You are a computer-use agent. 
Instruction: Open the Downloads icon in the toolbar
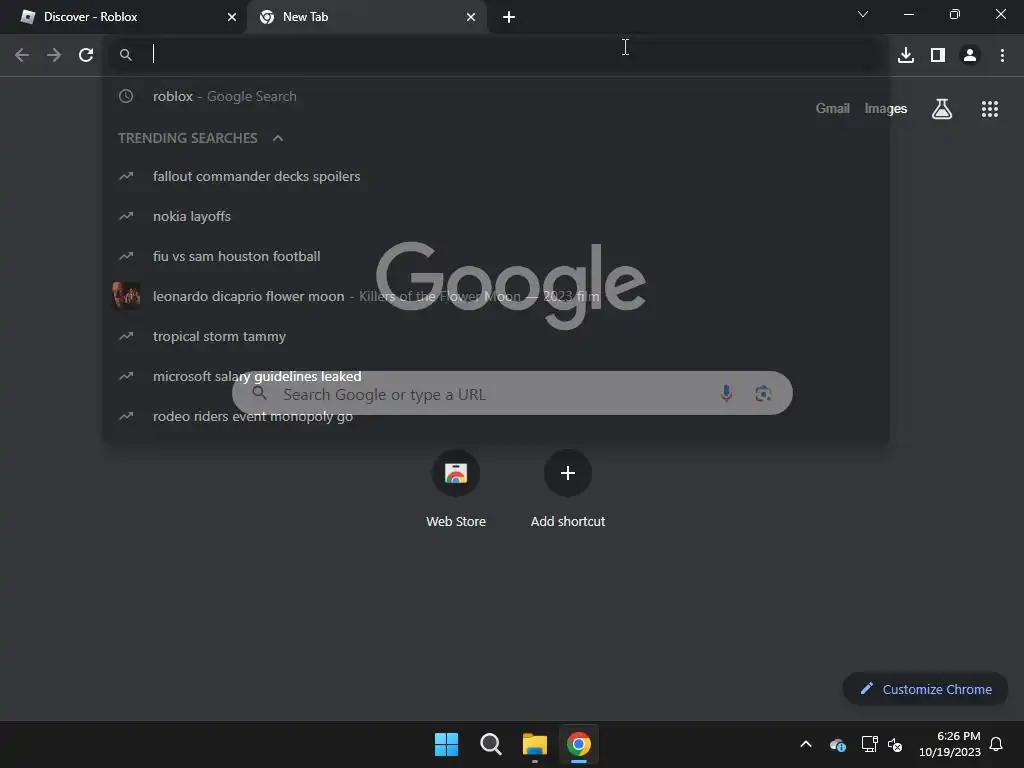pos(906,55)
